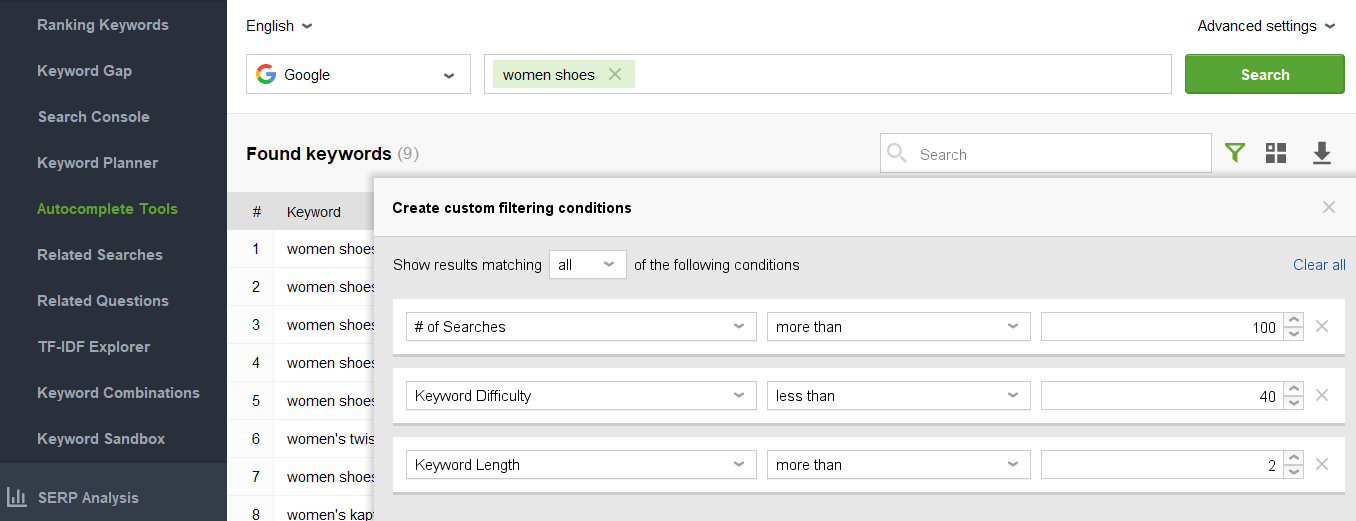The height and width of the screenshot is (521, 1356).
Task: Expand Advanced settings
Action: pyautogui.click(x=1266, y=26)
